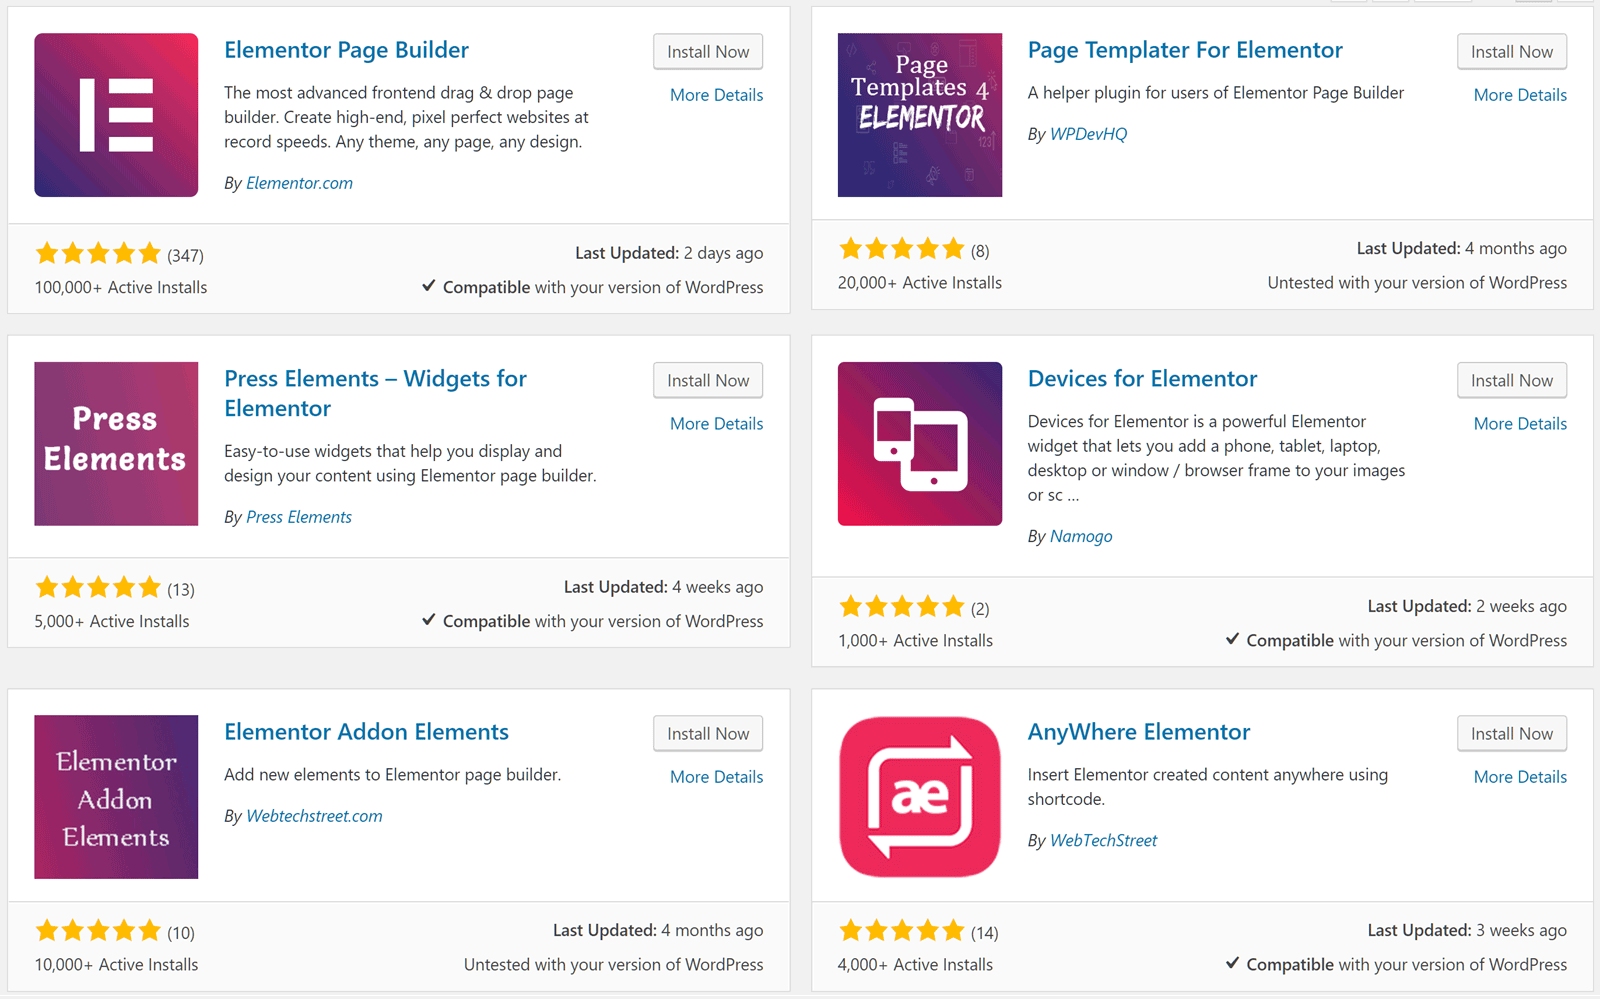The image size is (1600, 999).
Task: Open the Elementor Page Builder title link
Action: [x=346, y=50]
